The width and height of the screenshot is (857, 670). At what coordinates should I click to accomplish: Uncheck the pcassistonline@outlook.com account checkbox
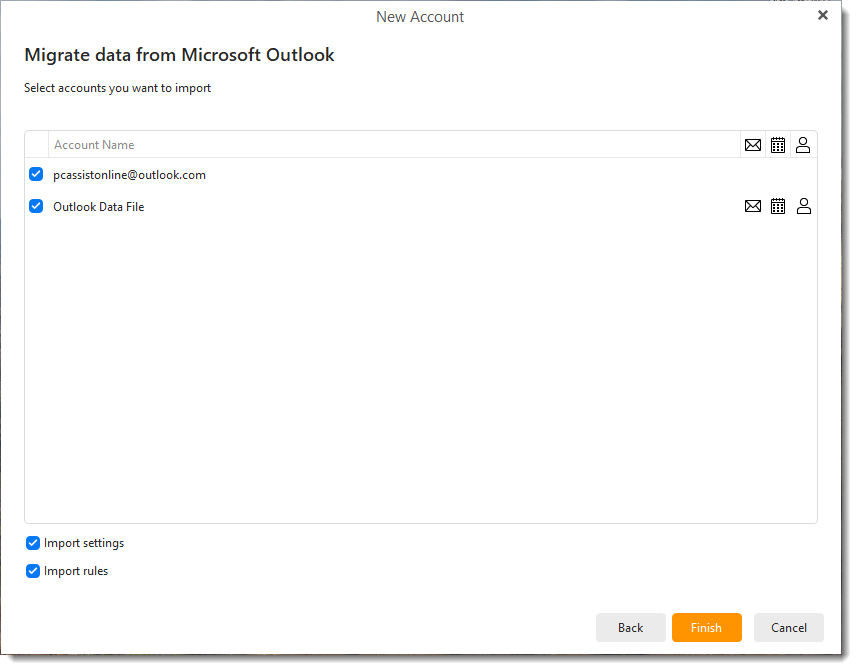(x=36, y=175)
